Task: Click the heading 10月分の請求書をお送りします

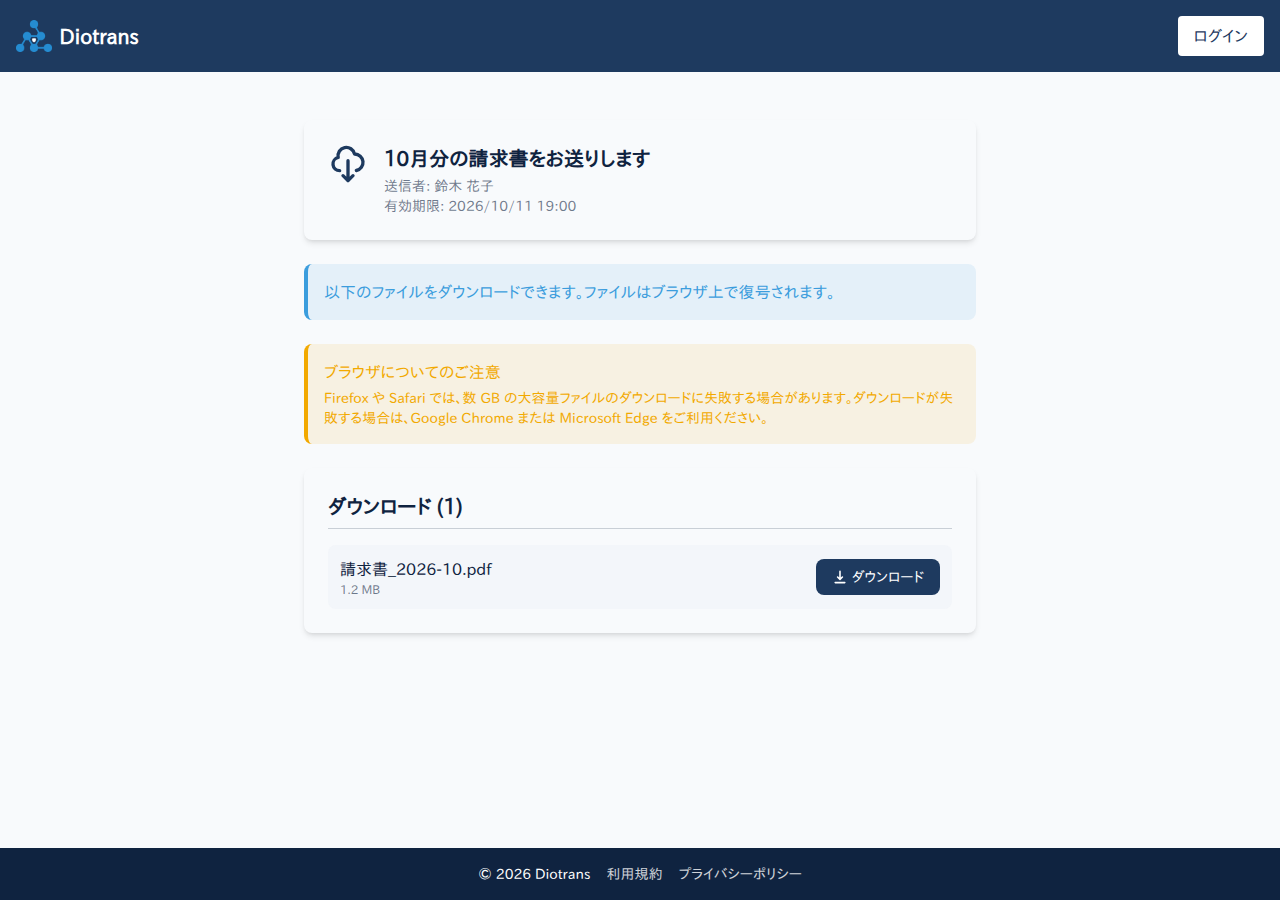Action: tap(517, 158)
